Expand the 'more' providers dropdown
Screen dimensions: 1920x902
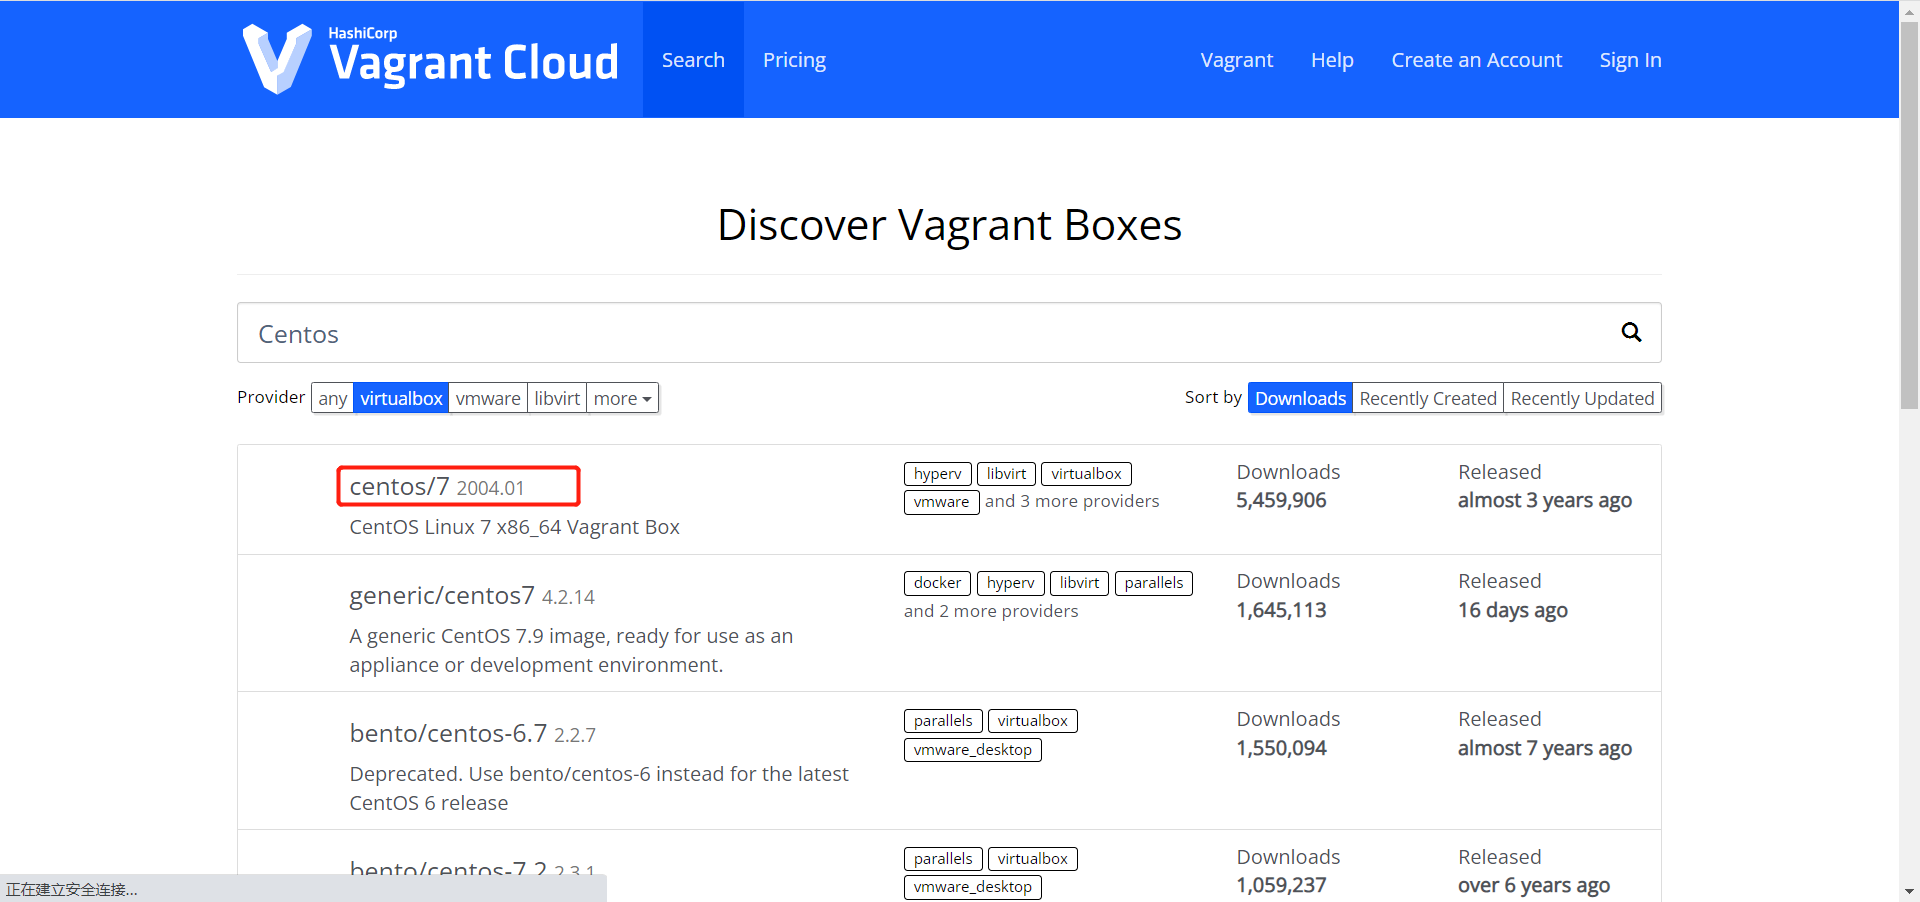tap(622, 398)
